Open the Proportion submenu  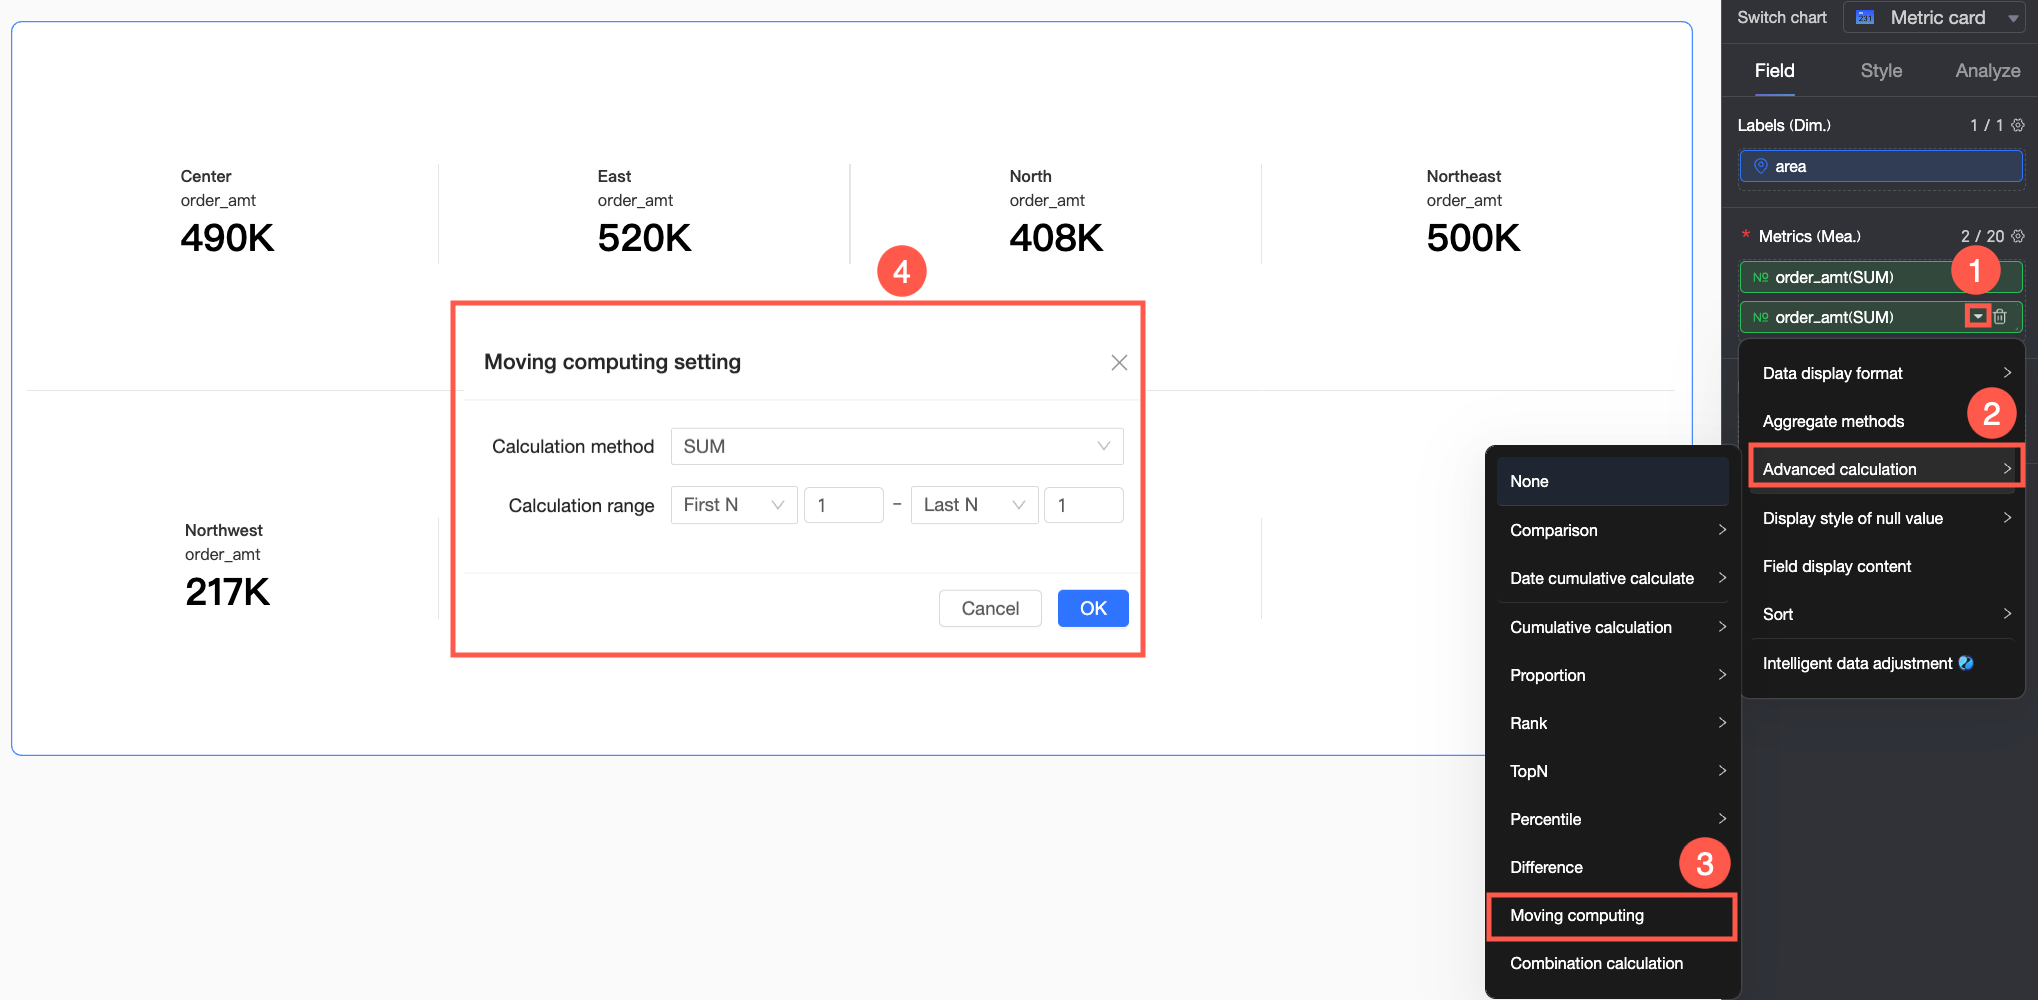[1613, 675]
